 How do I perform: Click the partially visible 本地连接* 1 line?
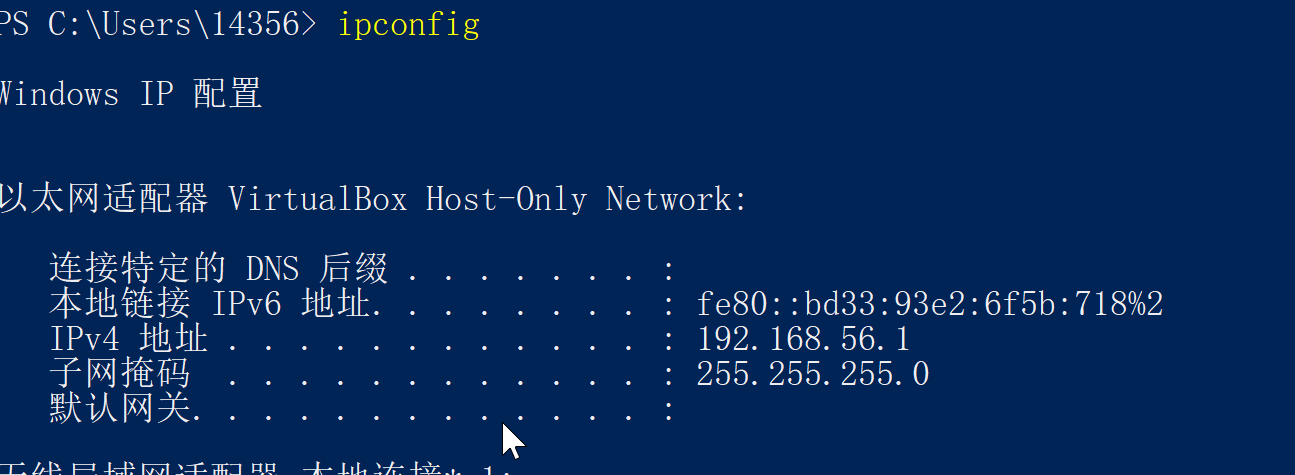coord(255,468)
